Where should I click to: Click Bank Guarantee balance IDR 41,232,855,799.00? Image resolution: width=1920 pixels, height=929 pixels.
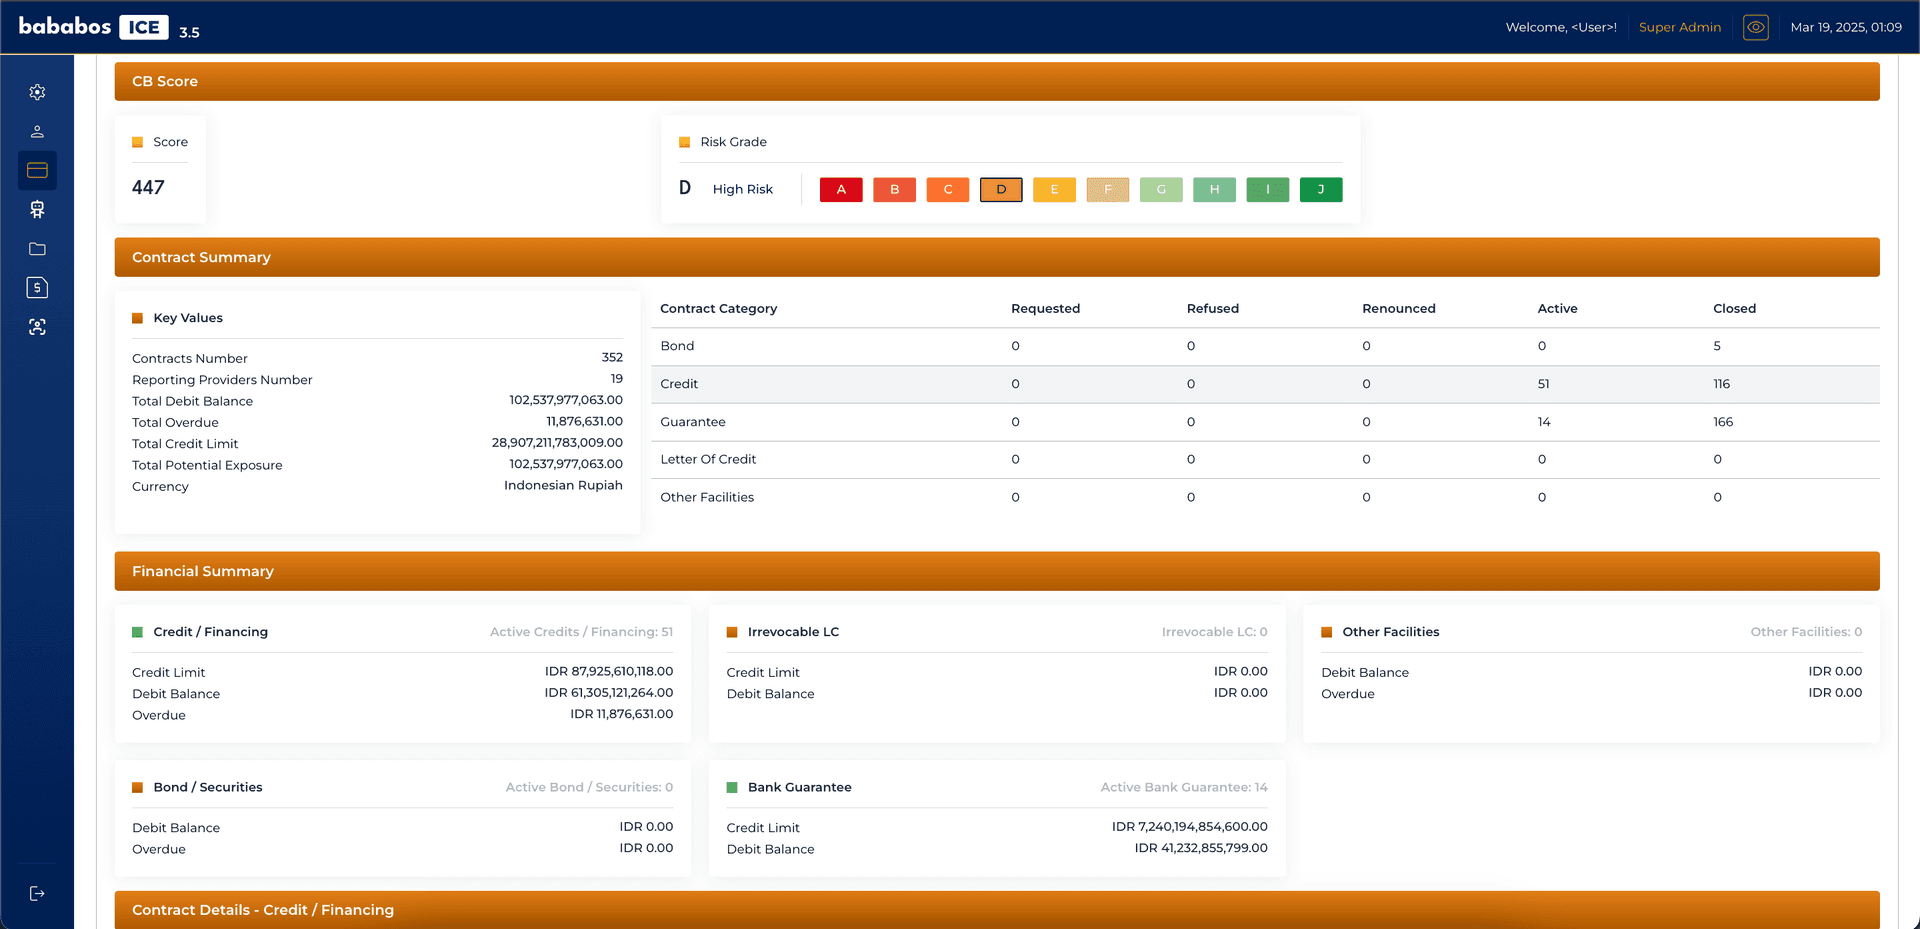pyautogui.click(x=1201, y=847)
